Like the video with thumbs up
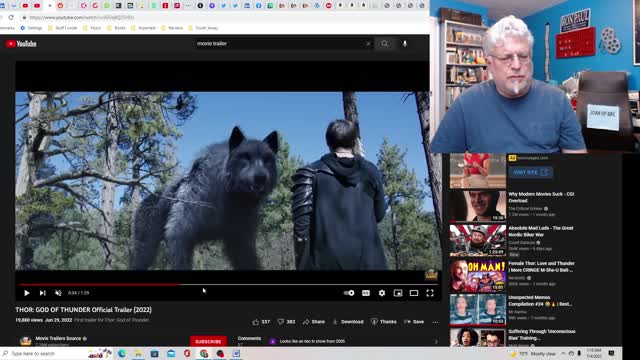 pyautogui.click(x=261, y=322)
